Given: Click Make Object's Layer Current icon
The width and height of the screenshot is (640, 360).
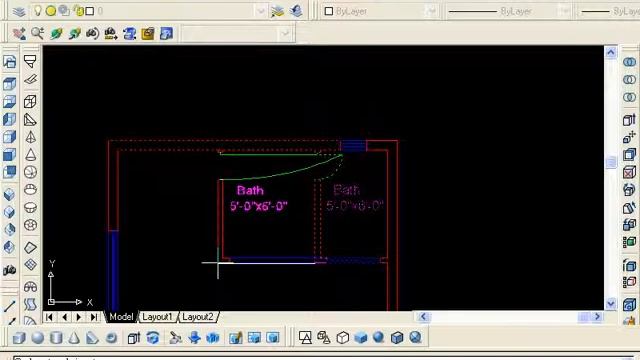Looking at the screenshot, I should pos(278,11).
